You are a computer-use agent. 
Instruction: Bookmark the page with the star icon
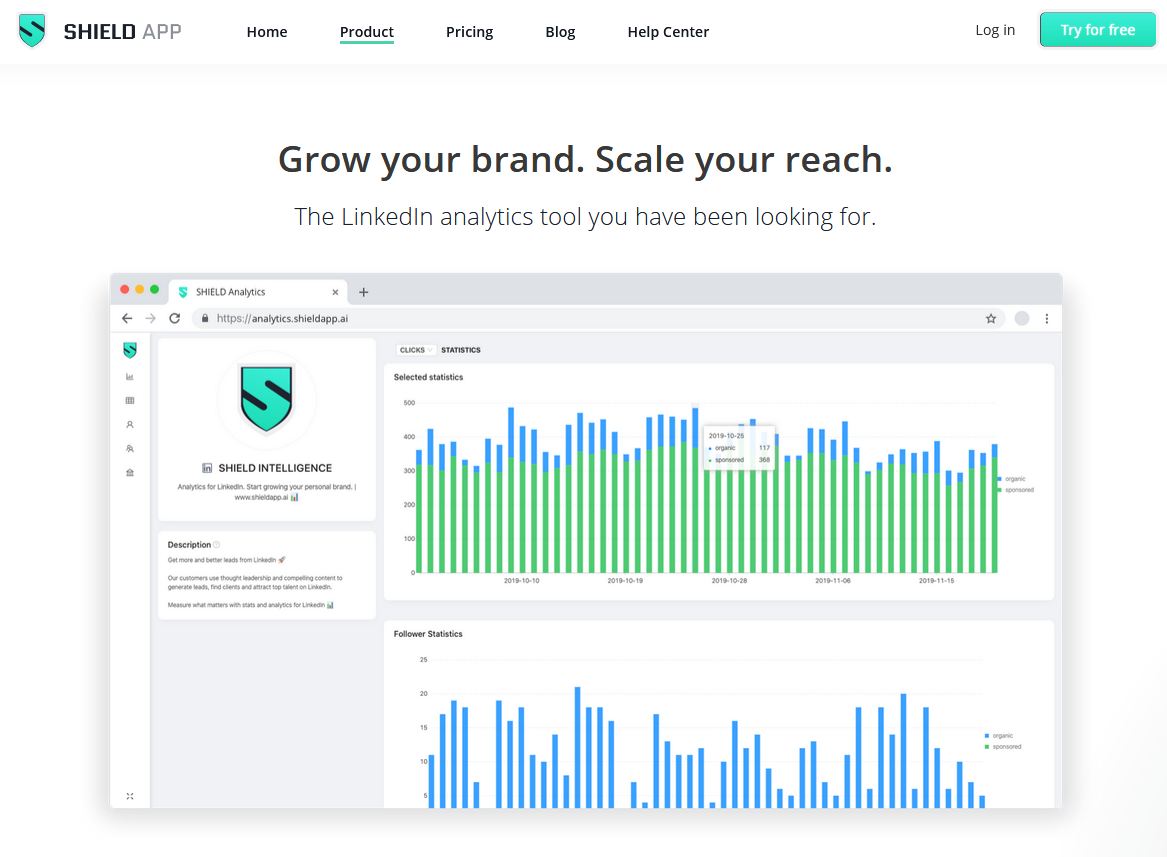(991, 319)
